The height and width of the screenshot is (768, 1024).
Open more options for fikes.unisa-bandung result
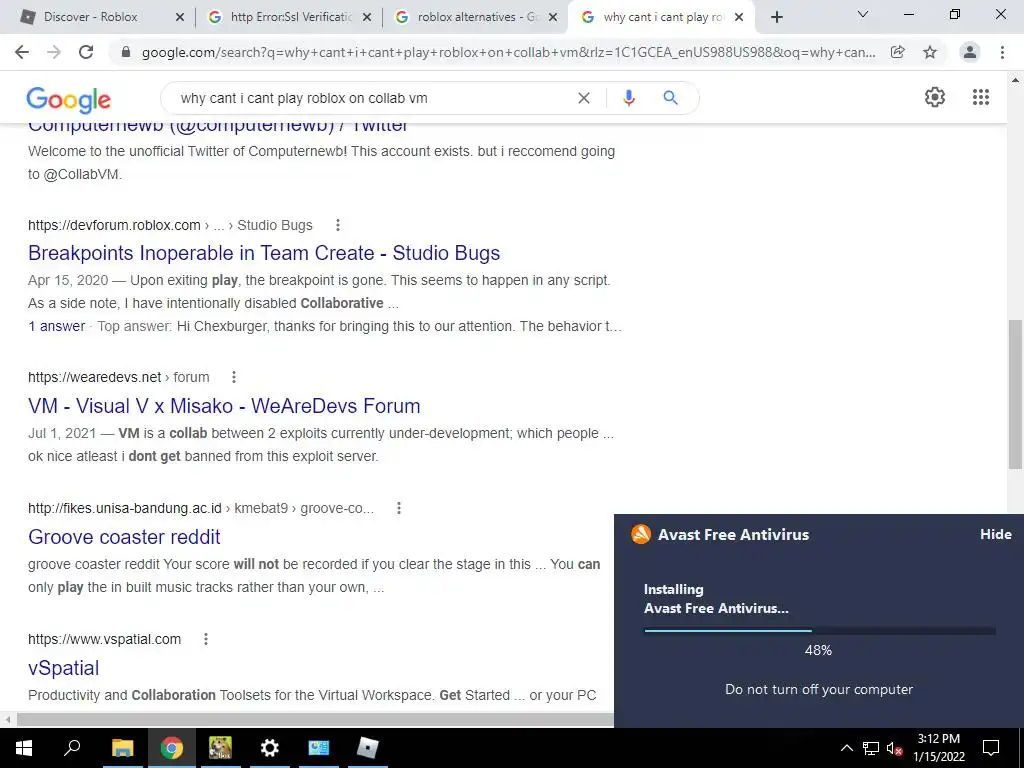pos(399,508)
